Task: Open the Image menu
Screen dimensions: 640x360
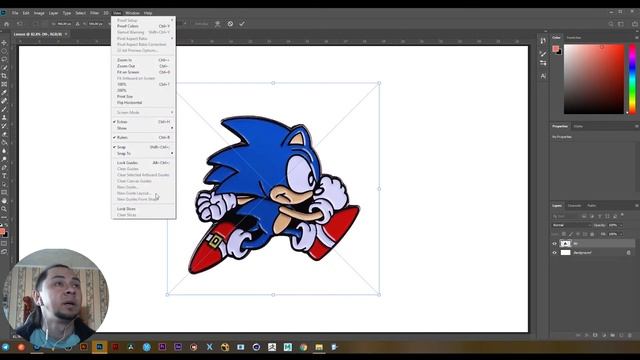Action: (39, 13)
